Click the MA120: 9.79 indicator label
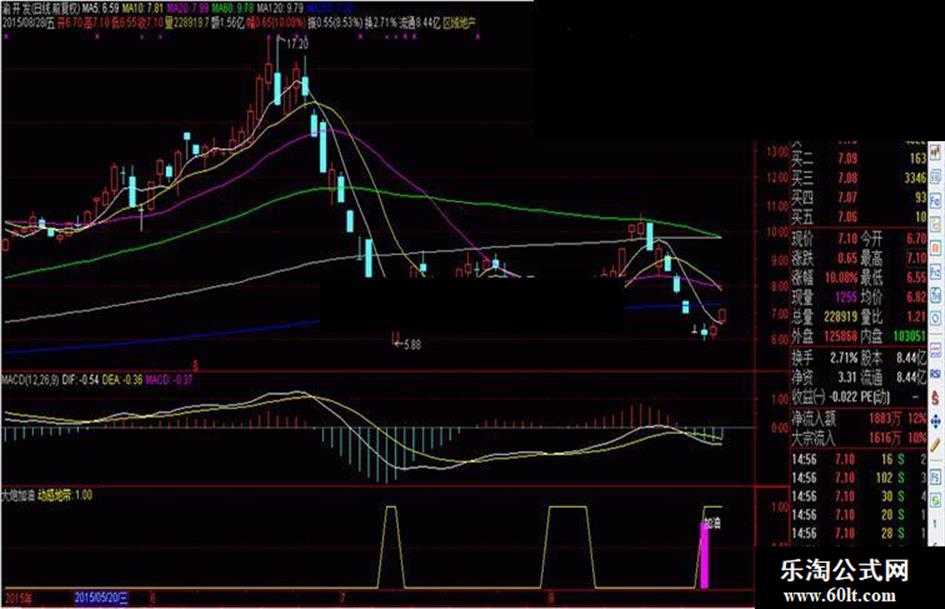 pyautogui.click(x=278, y=8)
